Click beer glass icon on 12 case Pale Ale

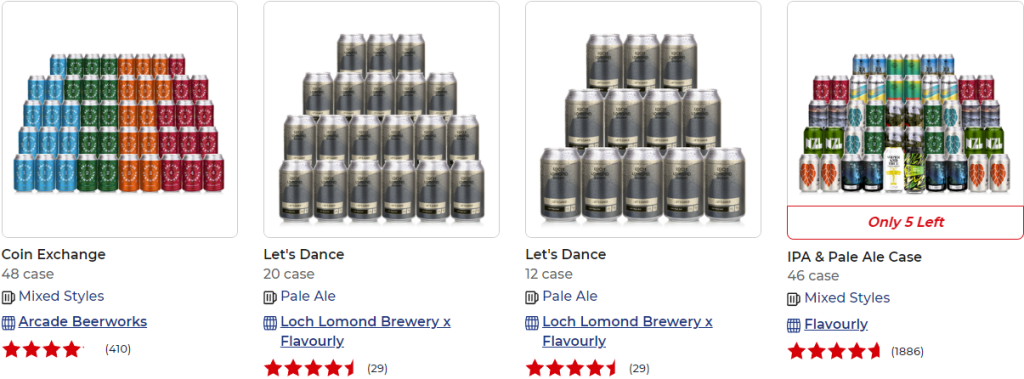532,297
